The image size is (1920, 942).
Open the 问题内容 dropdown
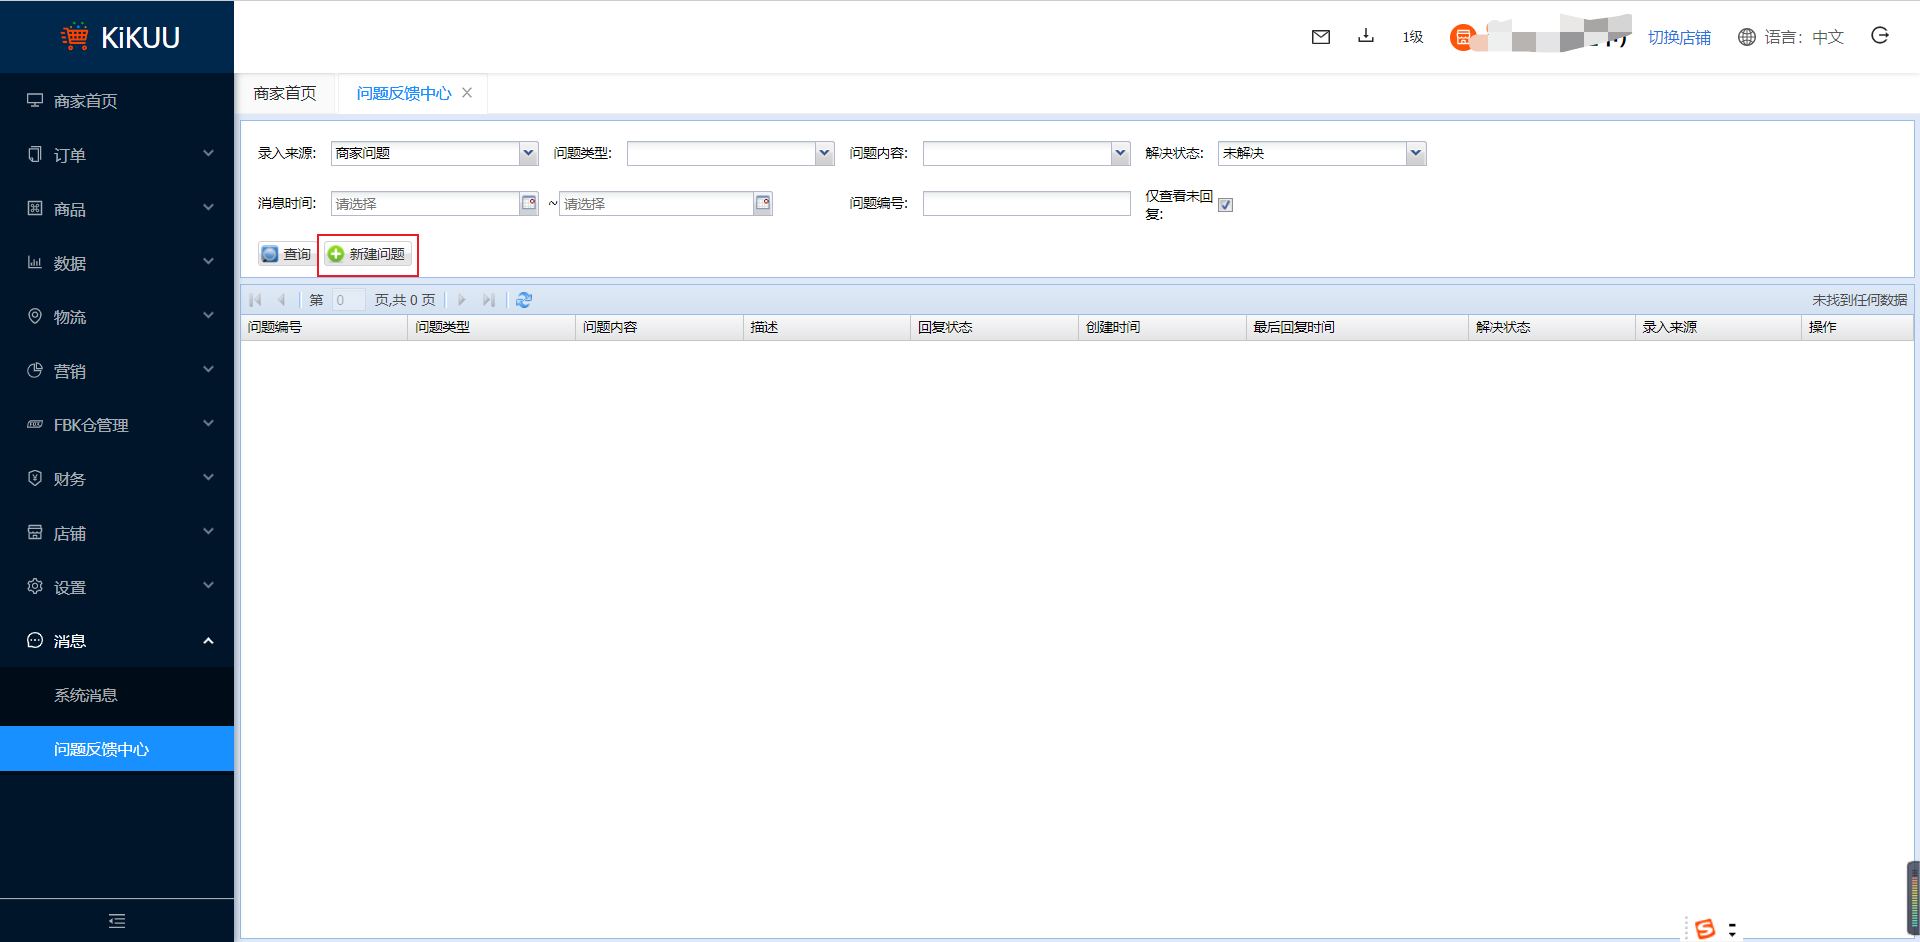tap(1120, 153)
